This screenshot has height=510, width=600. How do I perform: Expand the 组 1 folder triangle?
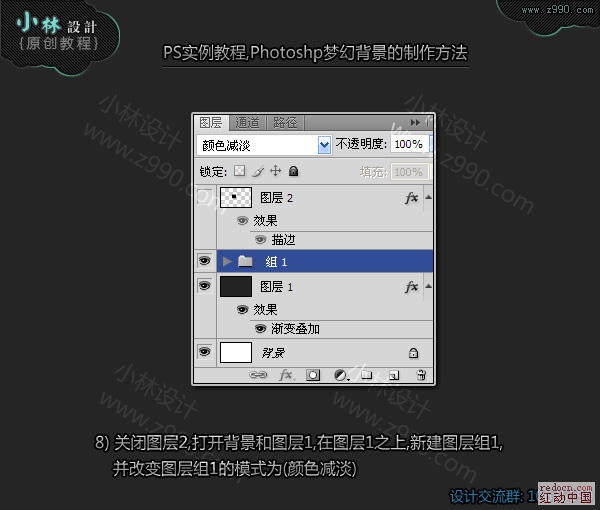227,261
